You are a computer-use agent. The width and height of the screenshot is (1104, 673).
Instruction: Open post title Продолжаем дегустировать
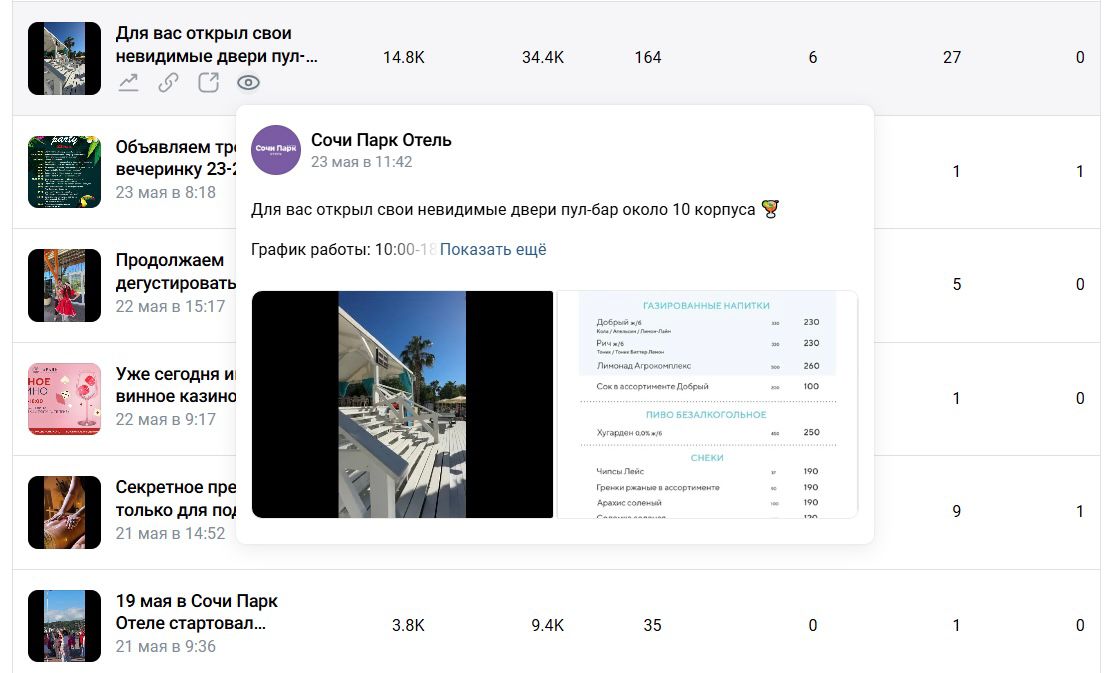click(176, 272)
